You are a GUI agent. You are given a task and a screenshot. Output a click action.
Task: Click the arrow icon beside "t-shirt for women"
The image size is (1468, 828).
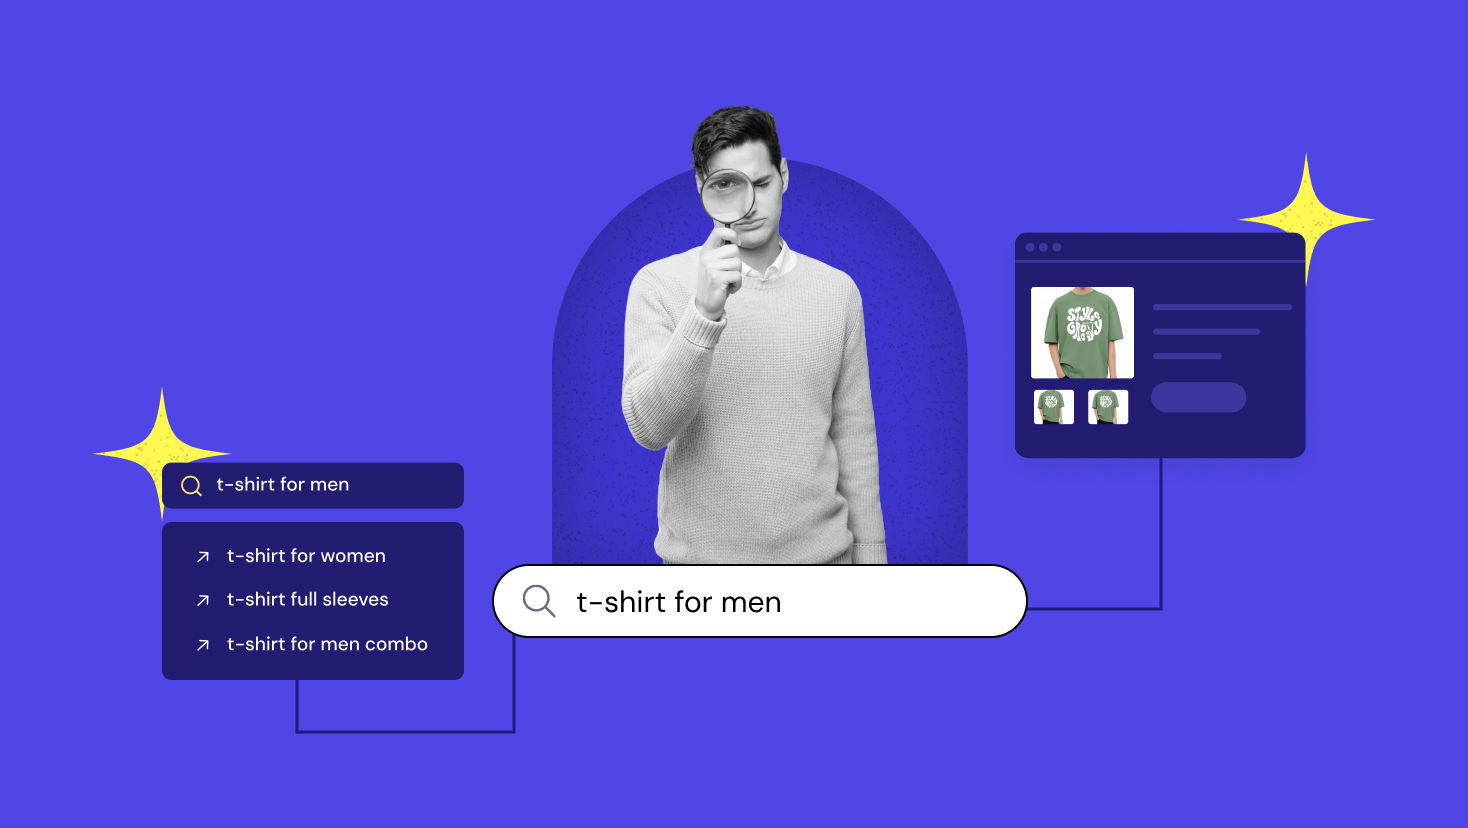coord(203,557)
